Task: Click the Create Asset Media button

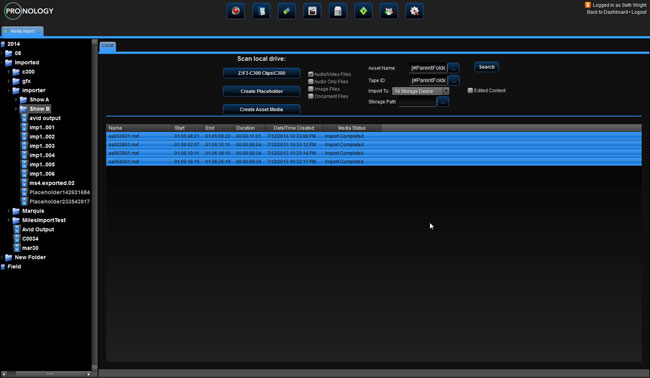Action: (x=262, y=109)
